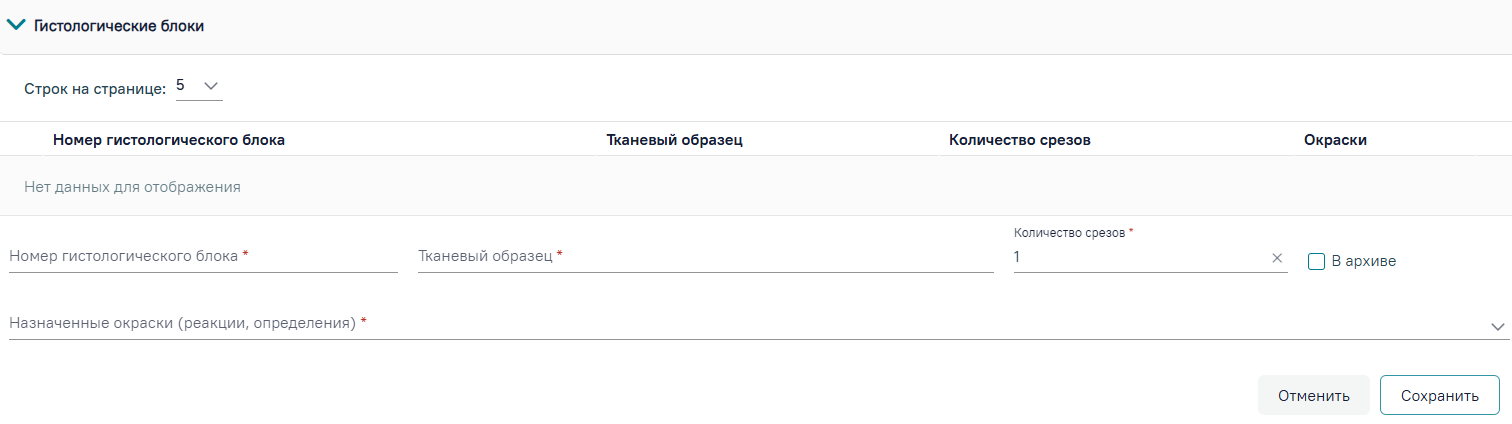This screenshot has width=1512, height=424.
Task: Focus the Номер гистологического блока input field
Action: 203,257
